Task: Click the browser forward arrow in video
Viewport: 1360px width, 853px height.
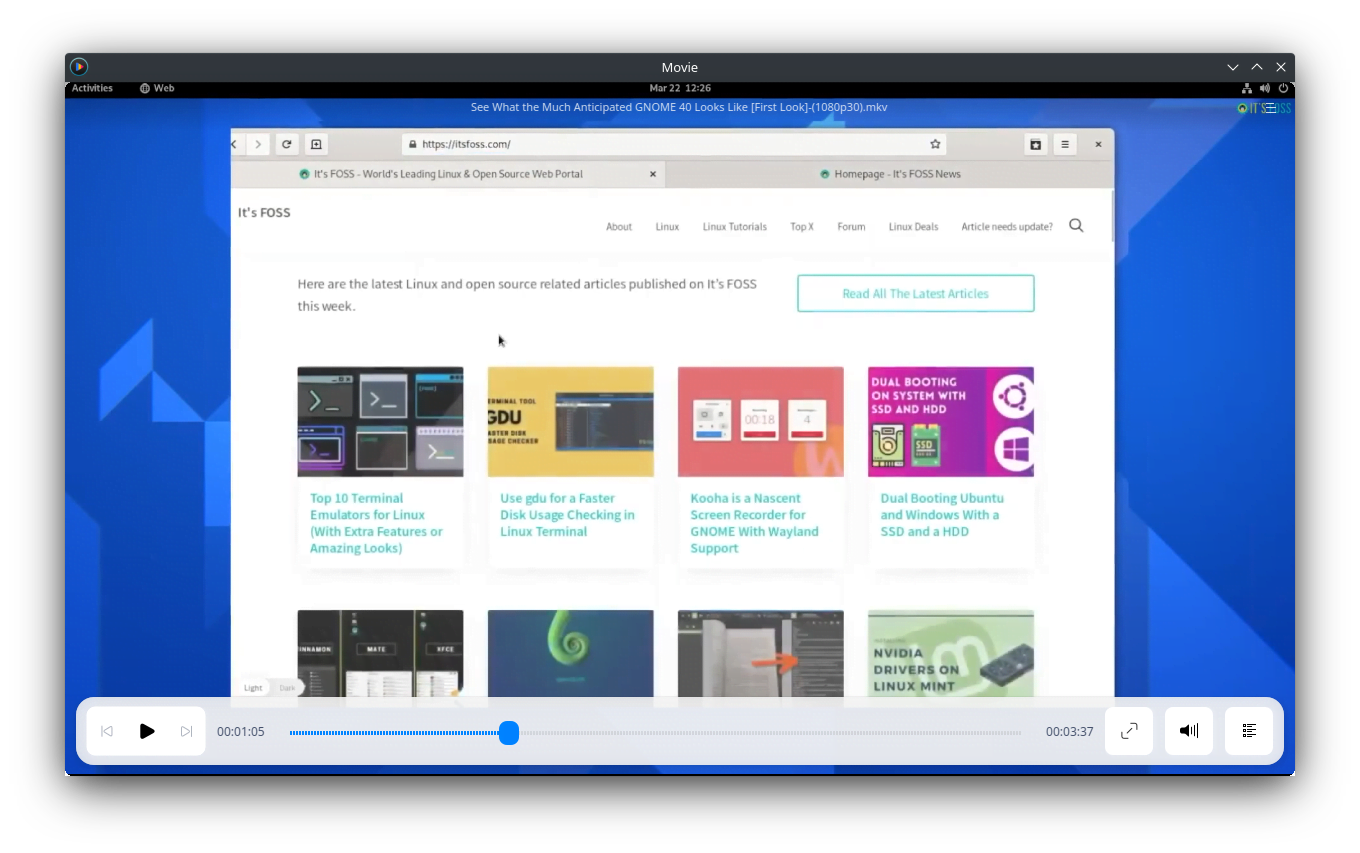Action: (x=258, y=144)
